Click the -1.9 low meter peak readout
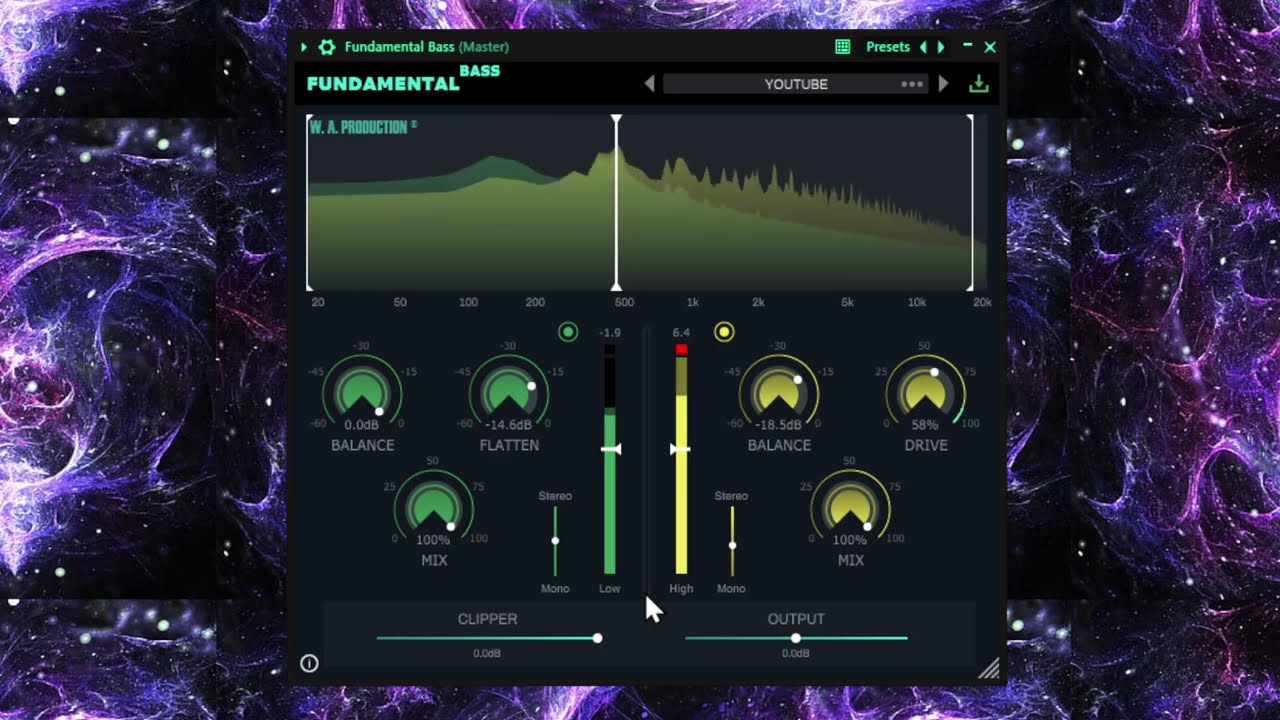The width and height of the screenshot is (1280, 720). [610, 332]
